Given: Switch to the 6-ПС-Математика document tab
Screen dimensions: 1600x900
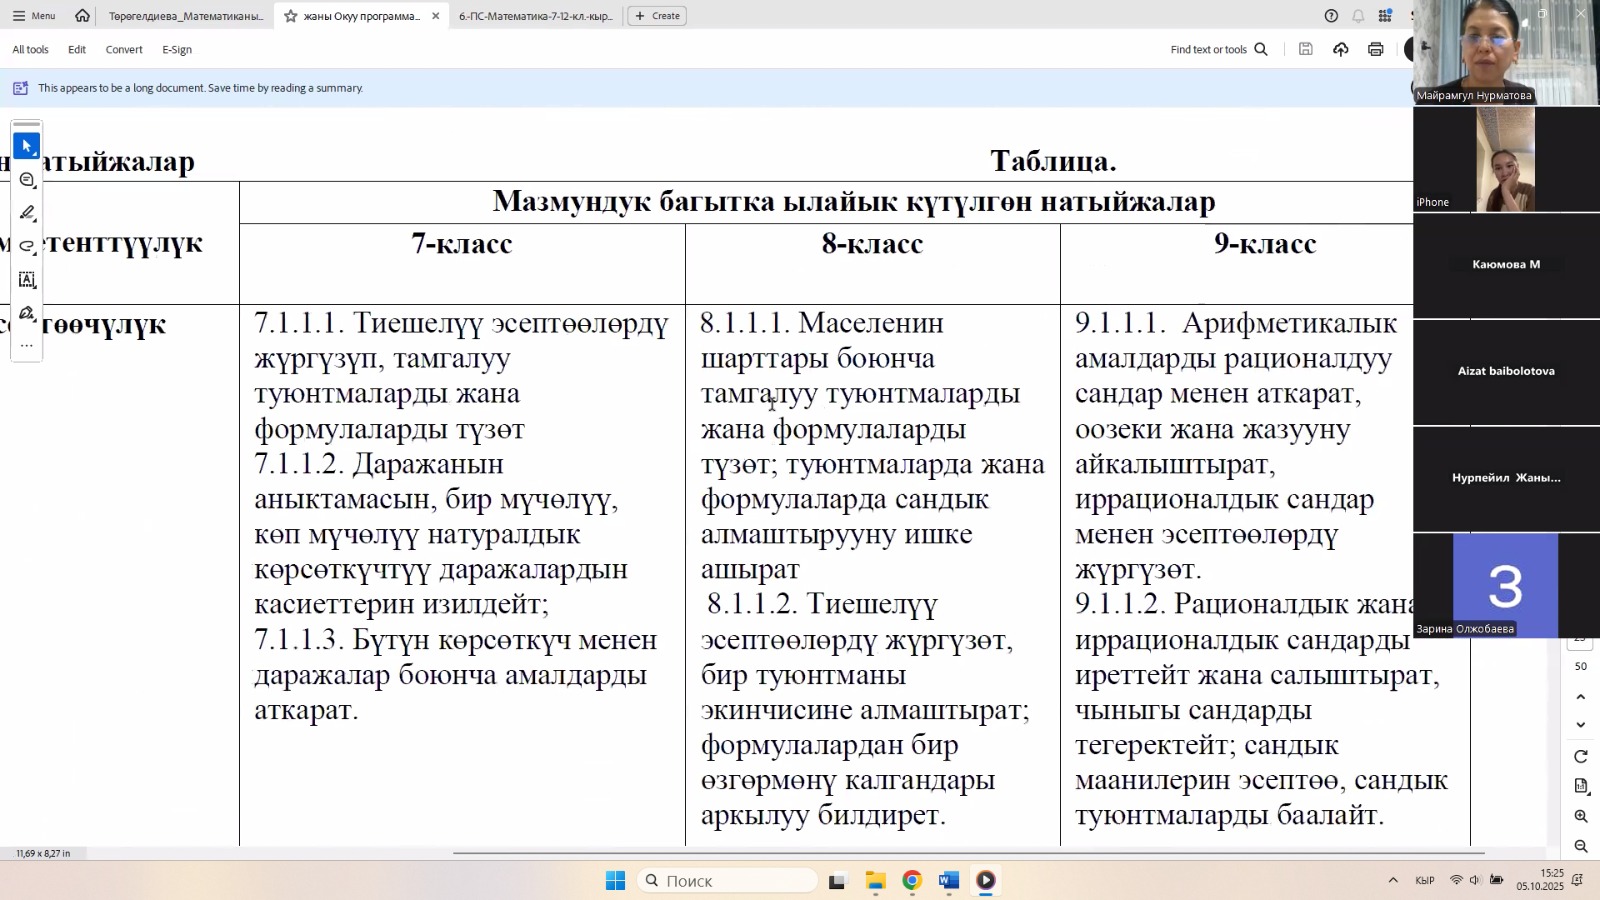Looking at the screenshot, I should 536,16.
